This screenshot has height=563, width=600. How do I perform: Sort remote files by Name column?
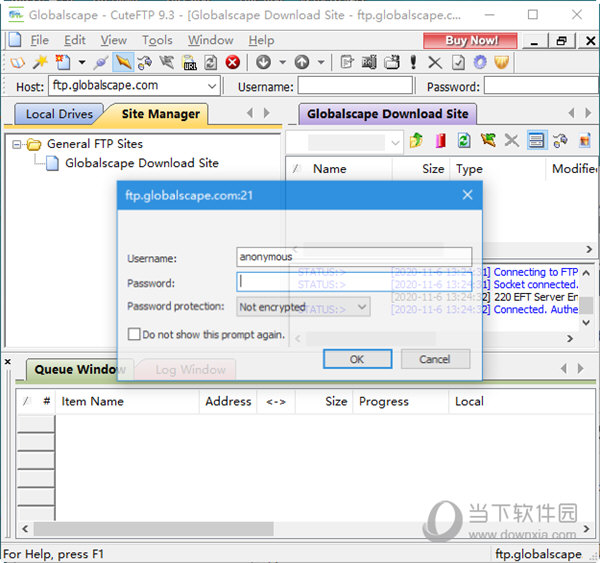click(329, 169)
